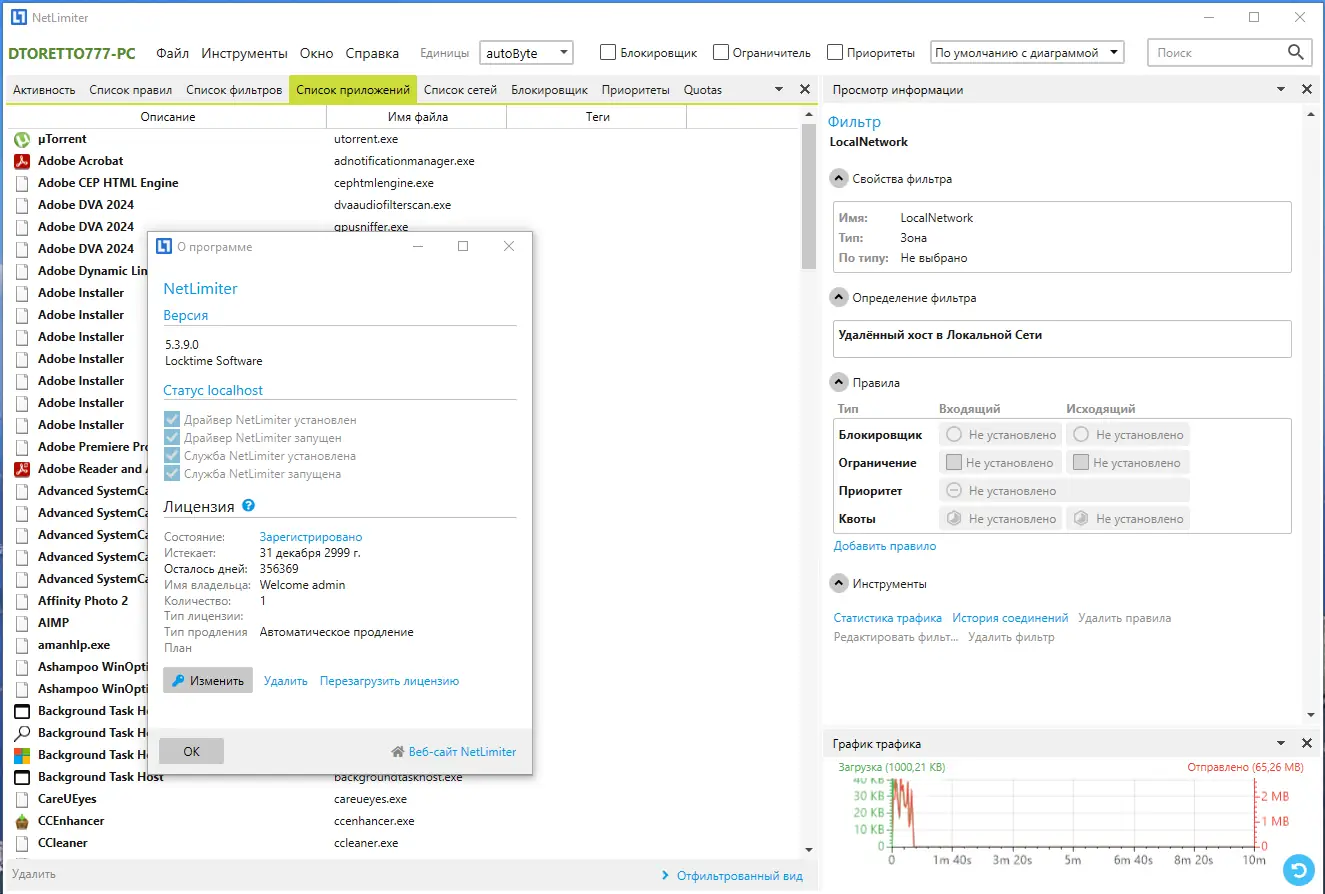Click the Microsoft logo icon in the app list

point(22,755)
